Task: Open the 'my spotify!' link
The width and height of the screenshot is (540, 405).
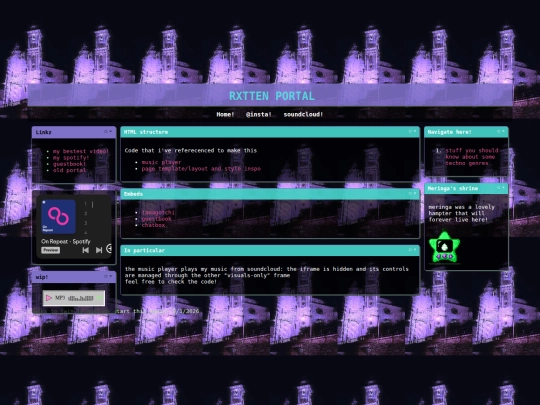Action: point(71,158)
